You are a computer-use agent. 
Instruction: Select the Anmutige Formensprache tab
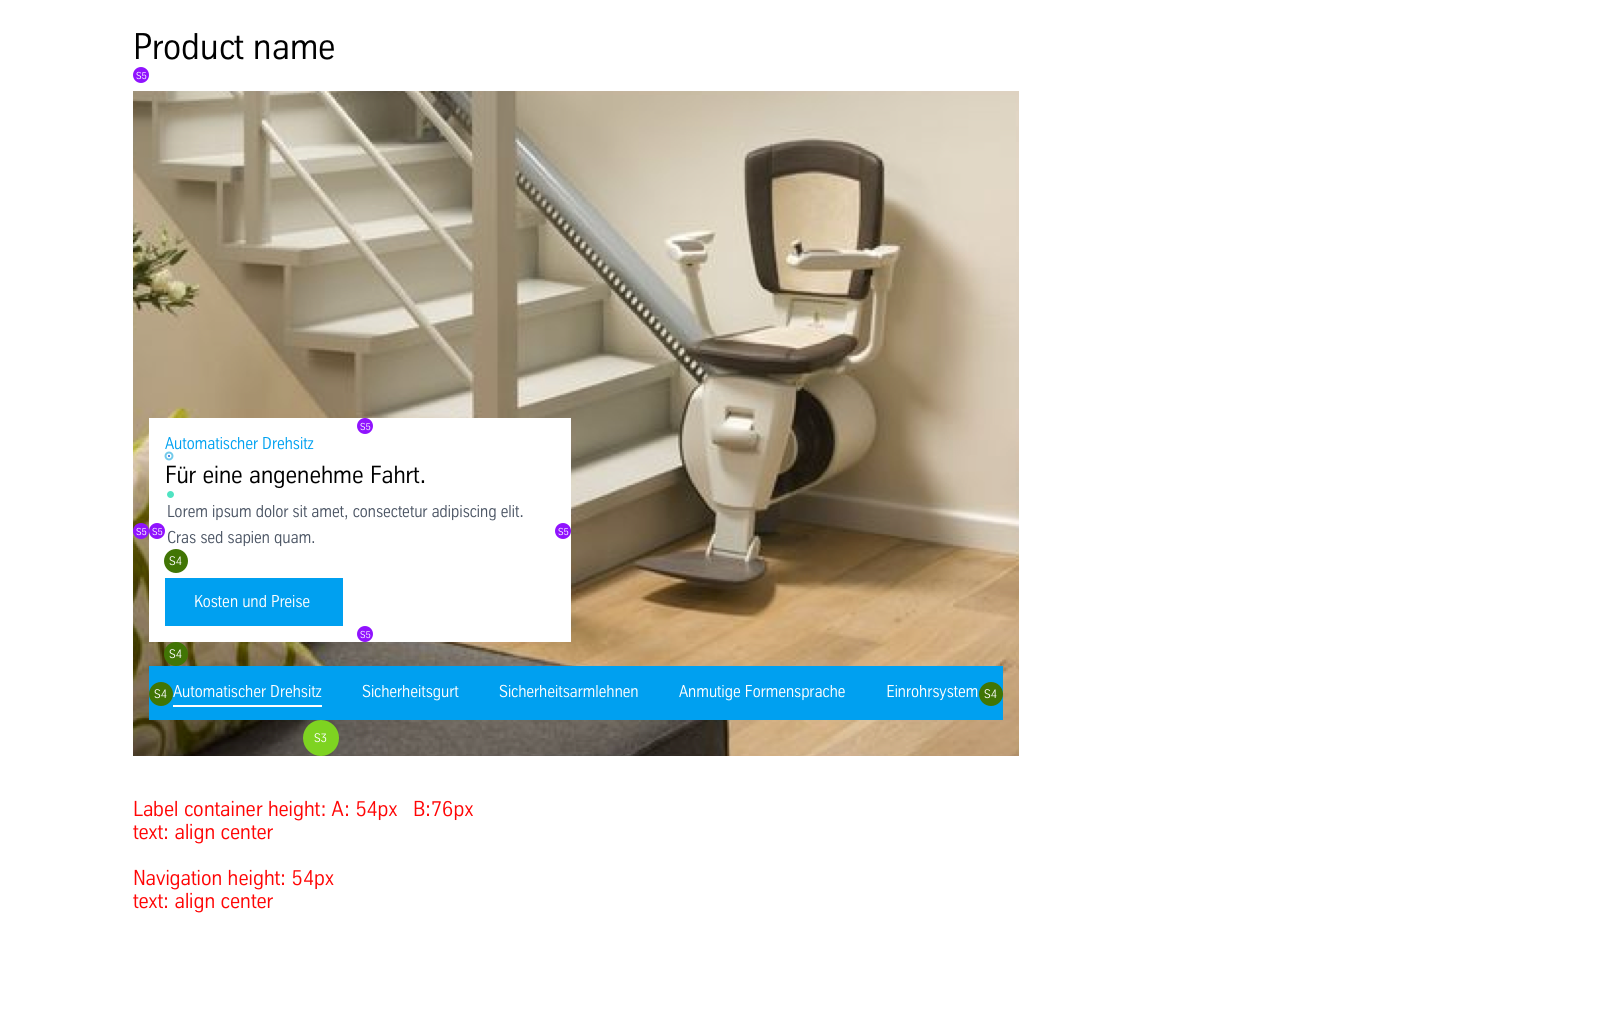point(762,692)
